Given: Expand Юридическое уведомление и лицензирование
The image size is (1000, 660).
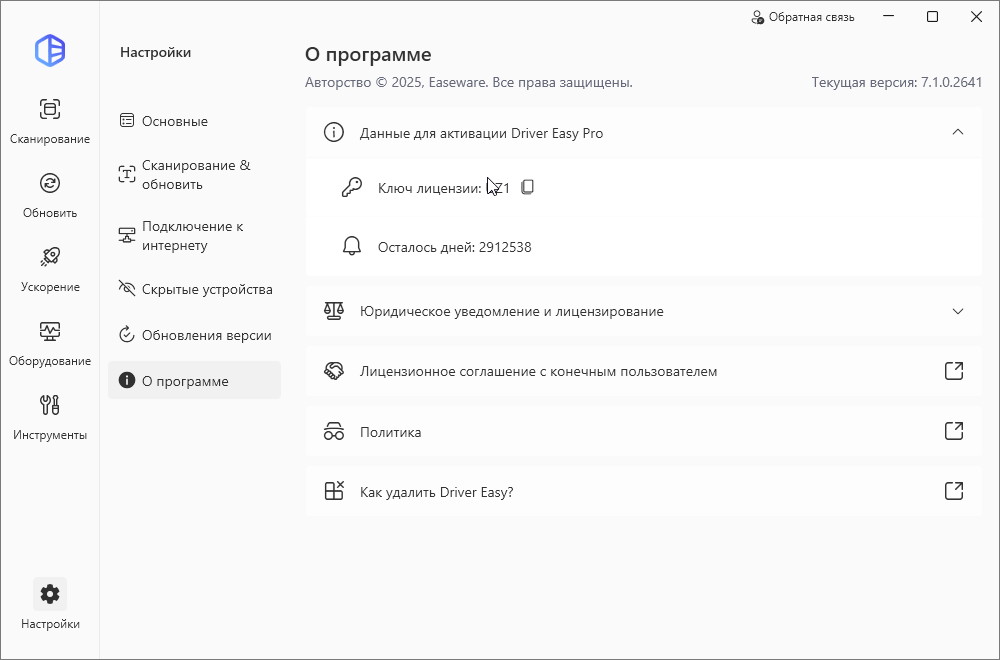Looking at the screenshot, I should point(957,311).
